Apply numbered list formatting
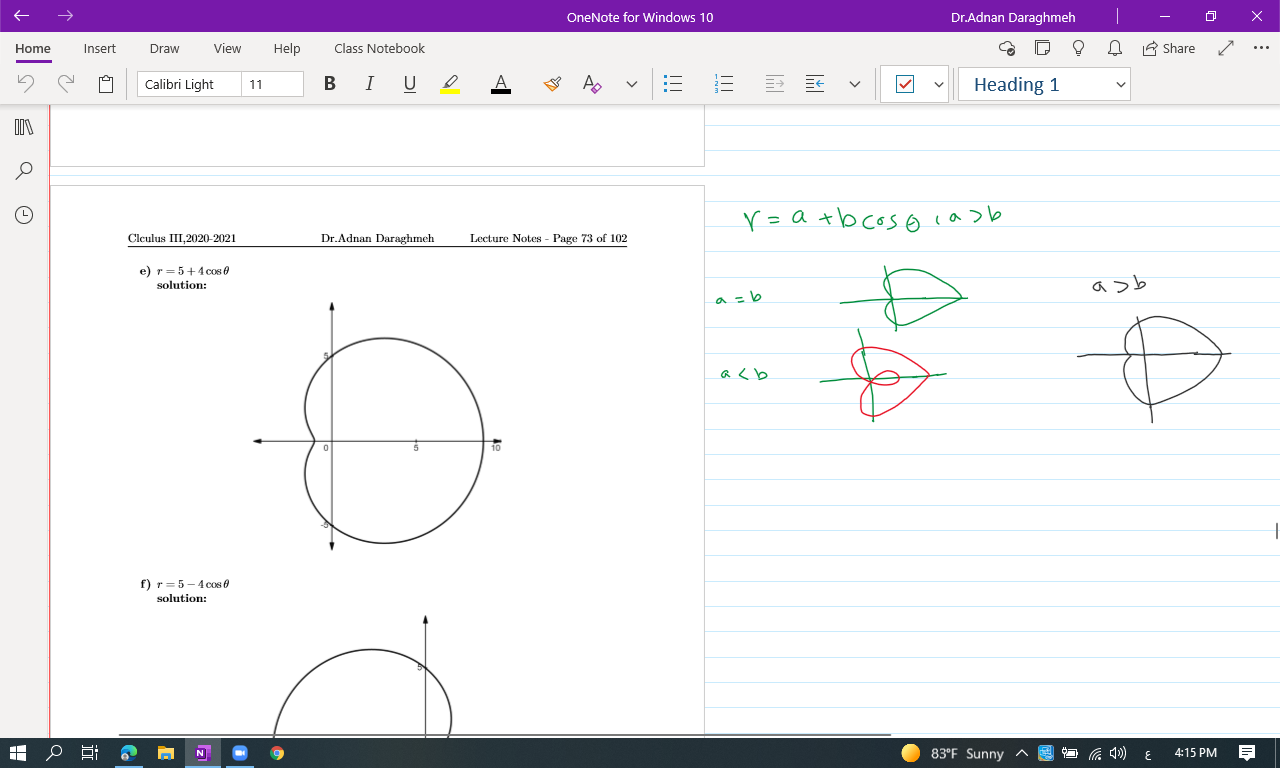The height and width of the screenshot is (768, 1280). pos(724,84)
